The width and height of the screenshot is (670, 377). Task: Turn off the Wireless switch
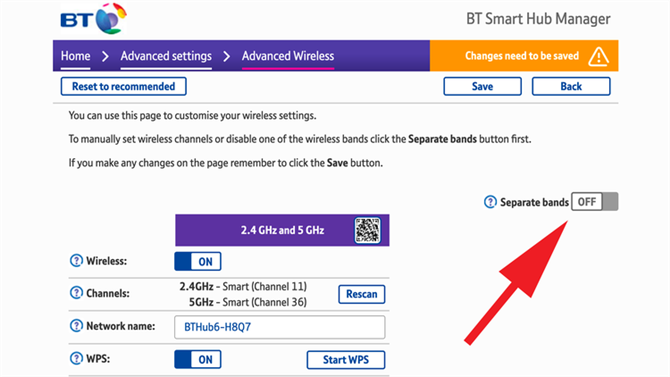pyautogui.click(x=198, y=261)
